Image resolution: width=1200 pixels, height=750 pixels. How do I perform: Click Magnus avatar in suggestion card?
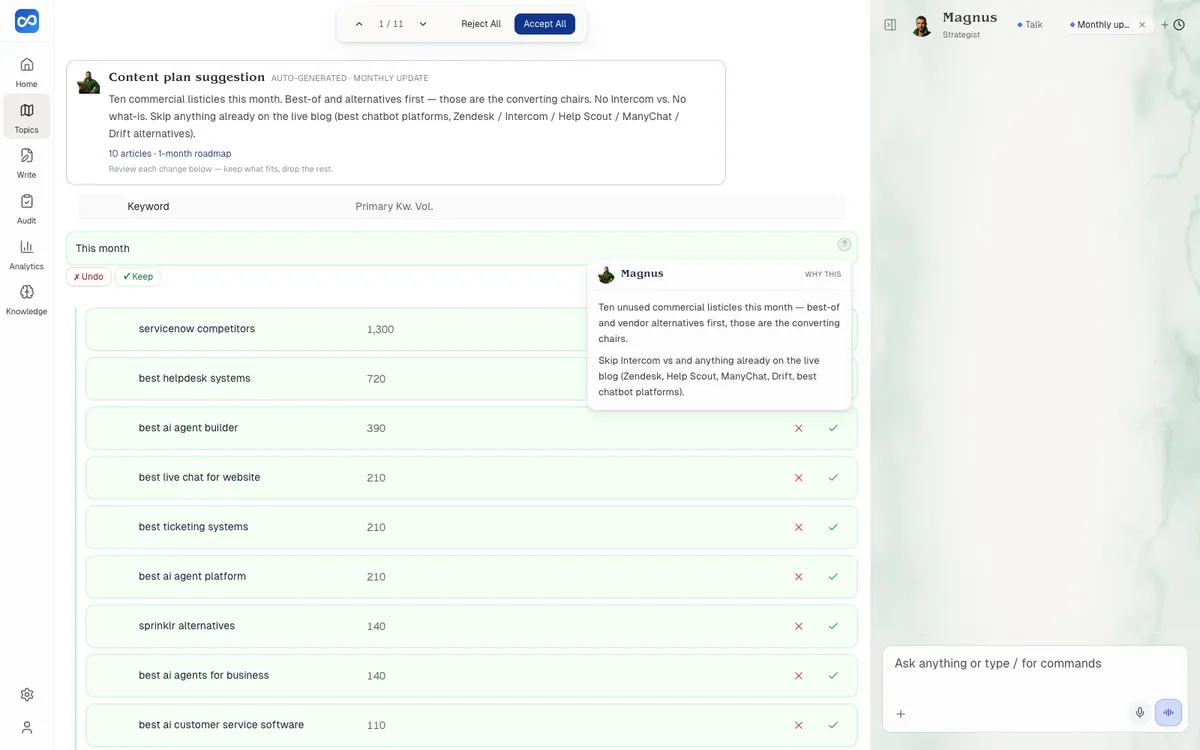(x=89, y=82)
